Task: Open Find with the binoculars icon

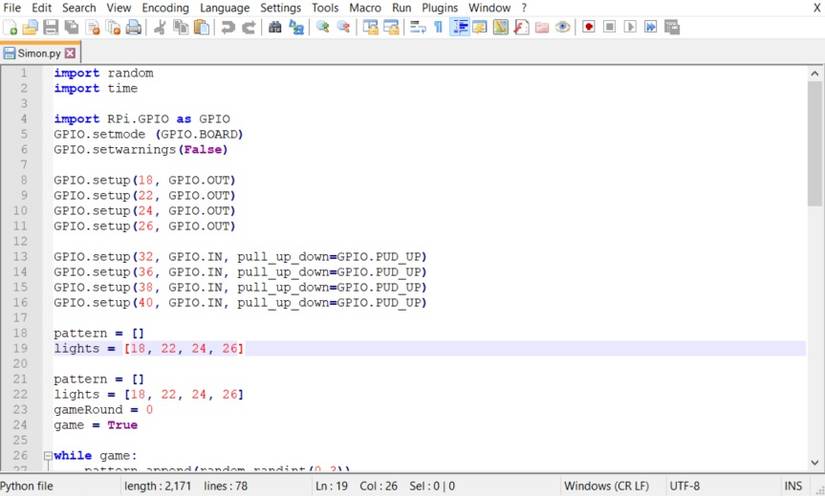Action: (275, 27)
